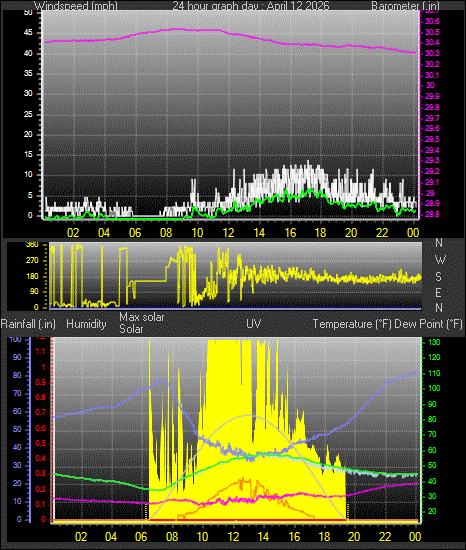The width and height of the screenshot is (466, 550).
Task: Click the "24 hour graph day : April 12 2026" heading
Action: click(x=251, y=6)
